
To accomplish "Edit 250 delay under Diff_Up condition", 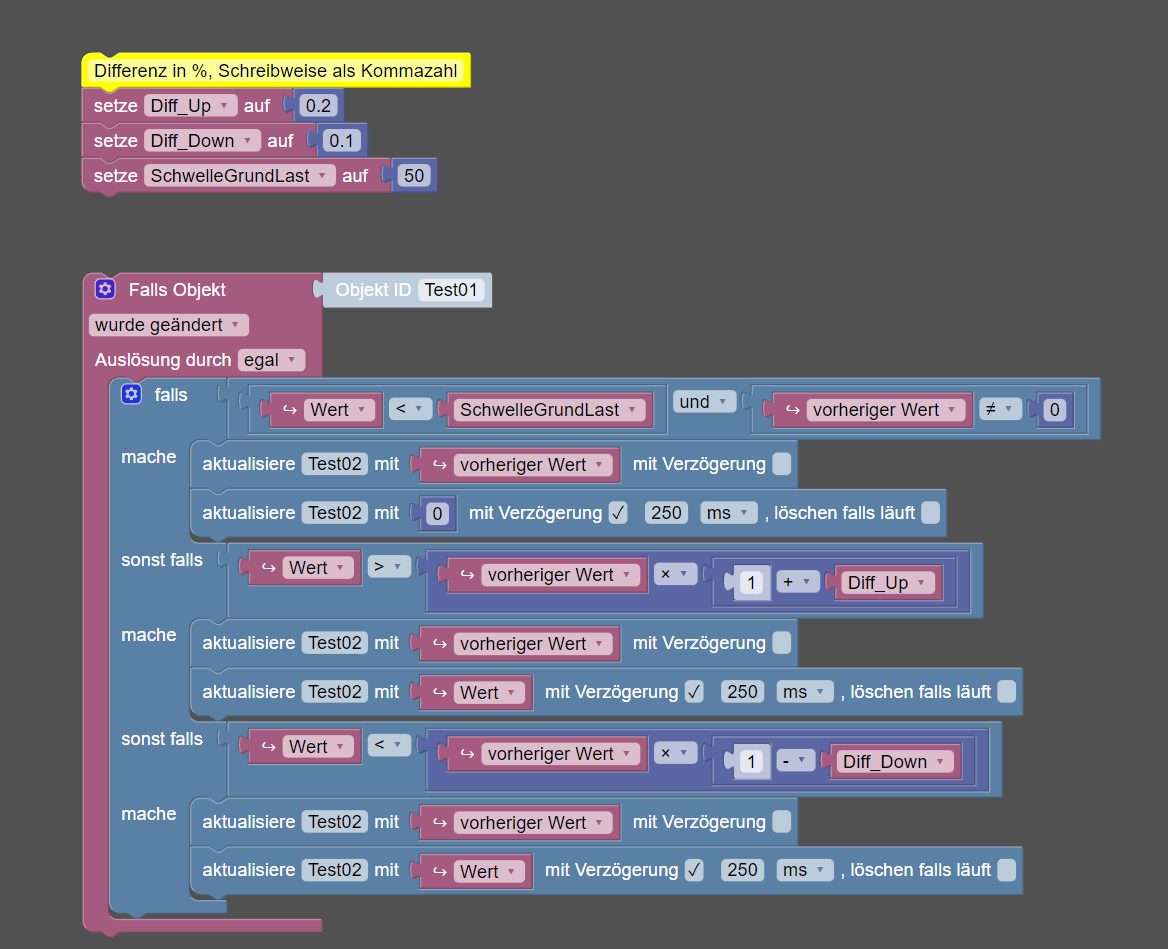I will [x=743, y=691].
